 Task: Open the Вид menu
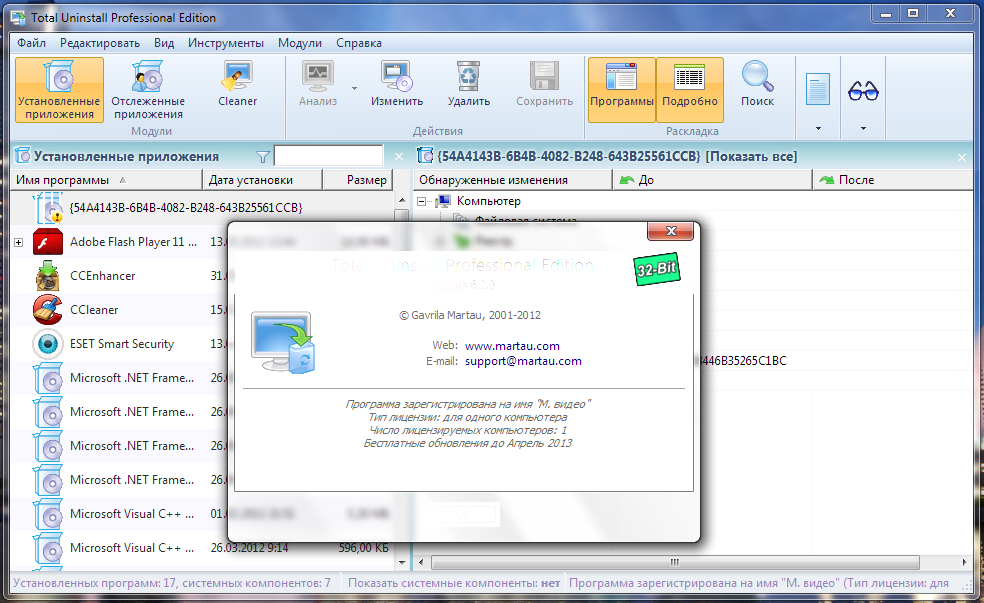click(164, 43)
